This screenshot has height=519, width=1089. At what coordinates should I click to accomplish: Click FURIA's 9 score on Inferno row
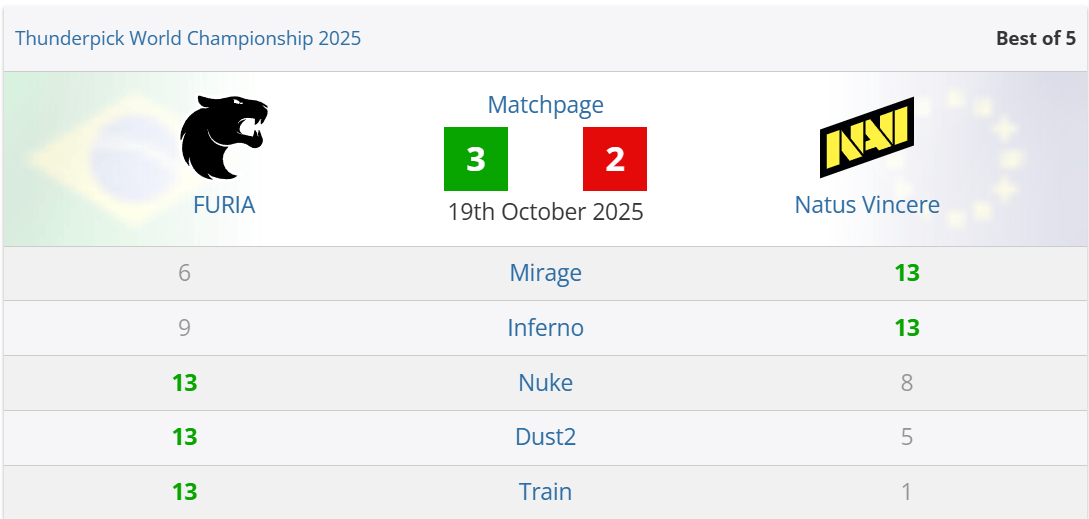tap(184, 328)
